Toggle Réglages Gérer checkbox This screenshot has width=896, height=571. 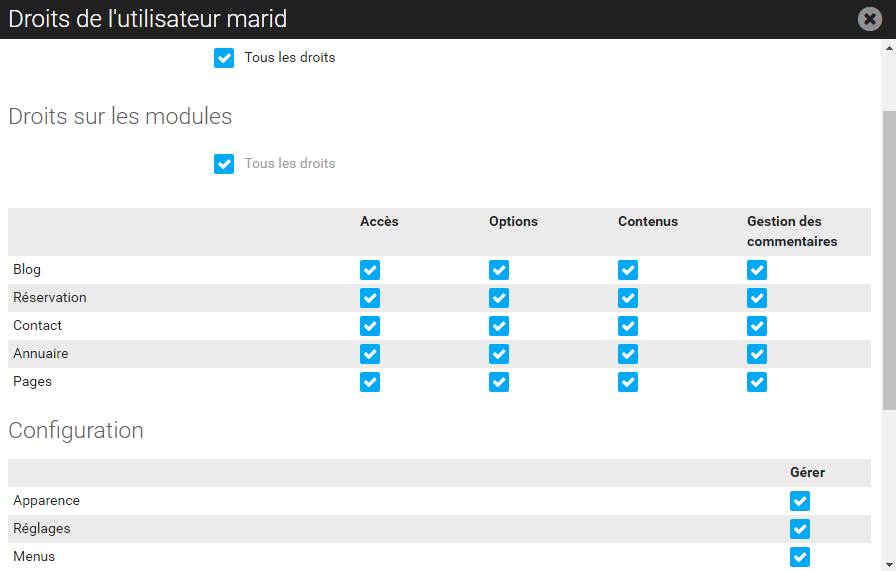[800, 529]
